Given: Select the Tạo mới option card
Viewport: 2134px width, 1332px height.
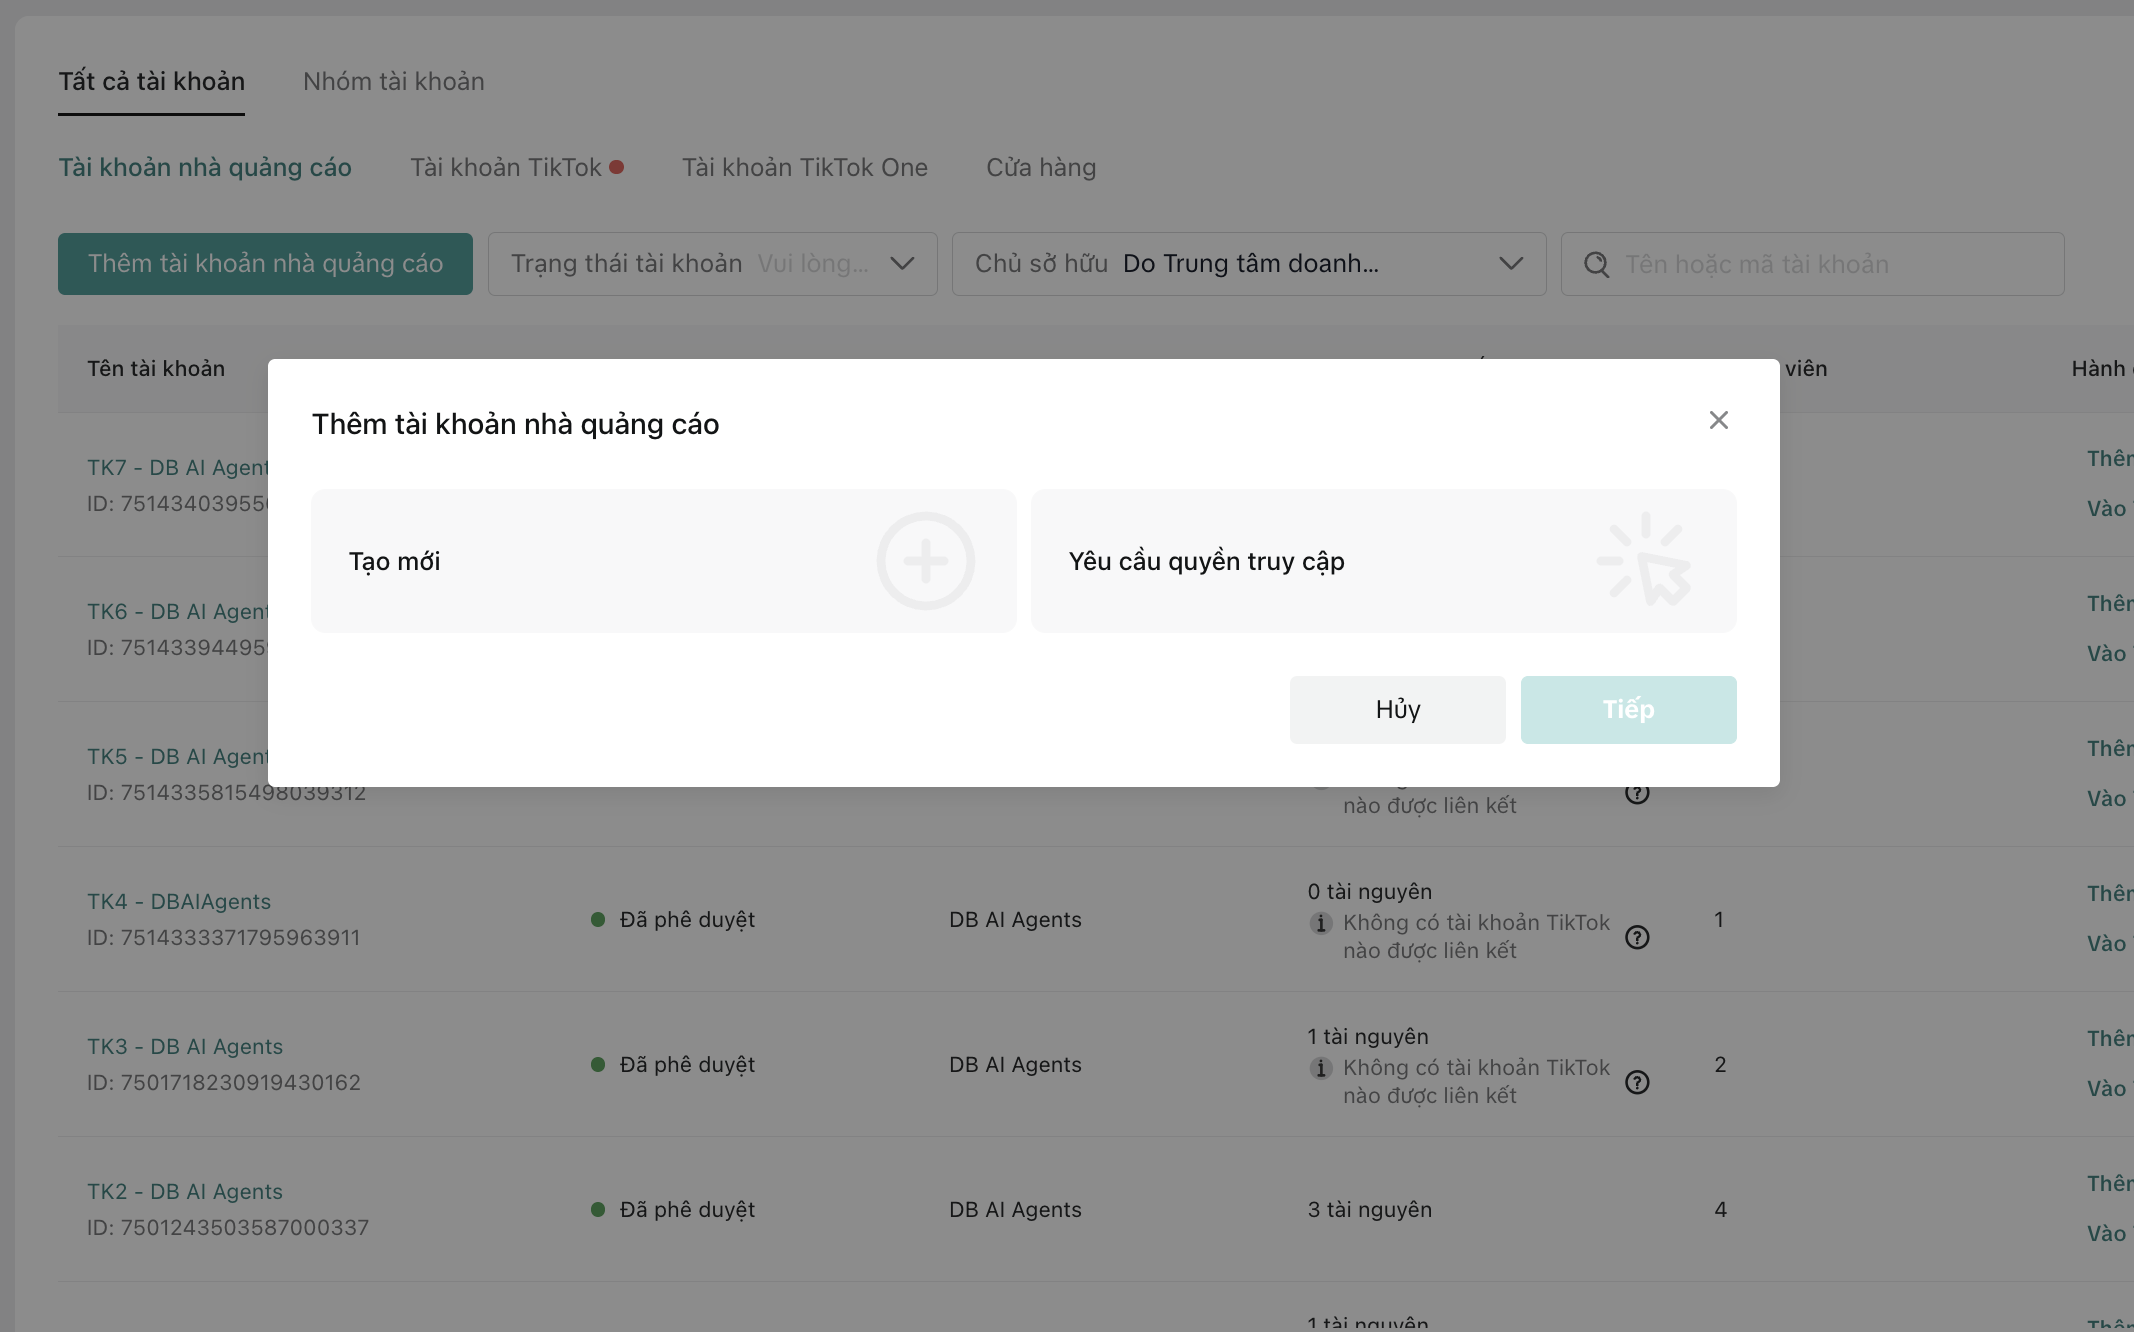Looking at the screenshot, I should (600, 561).
